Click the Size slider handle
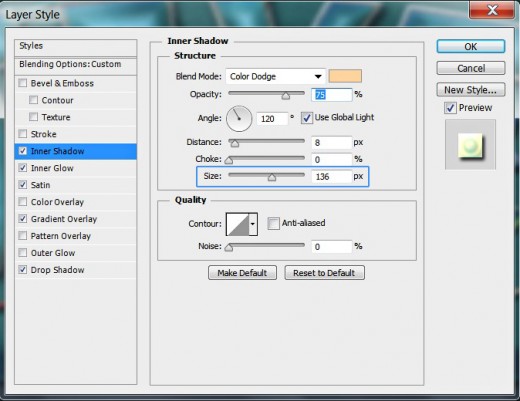 click(x=272, y=177)
